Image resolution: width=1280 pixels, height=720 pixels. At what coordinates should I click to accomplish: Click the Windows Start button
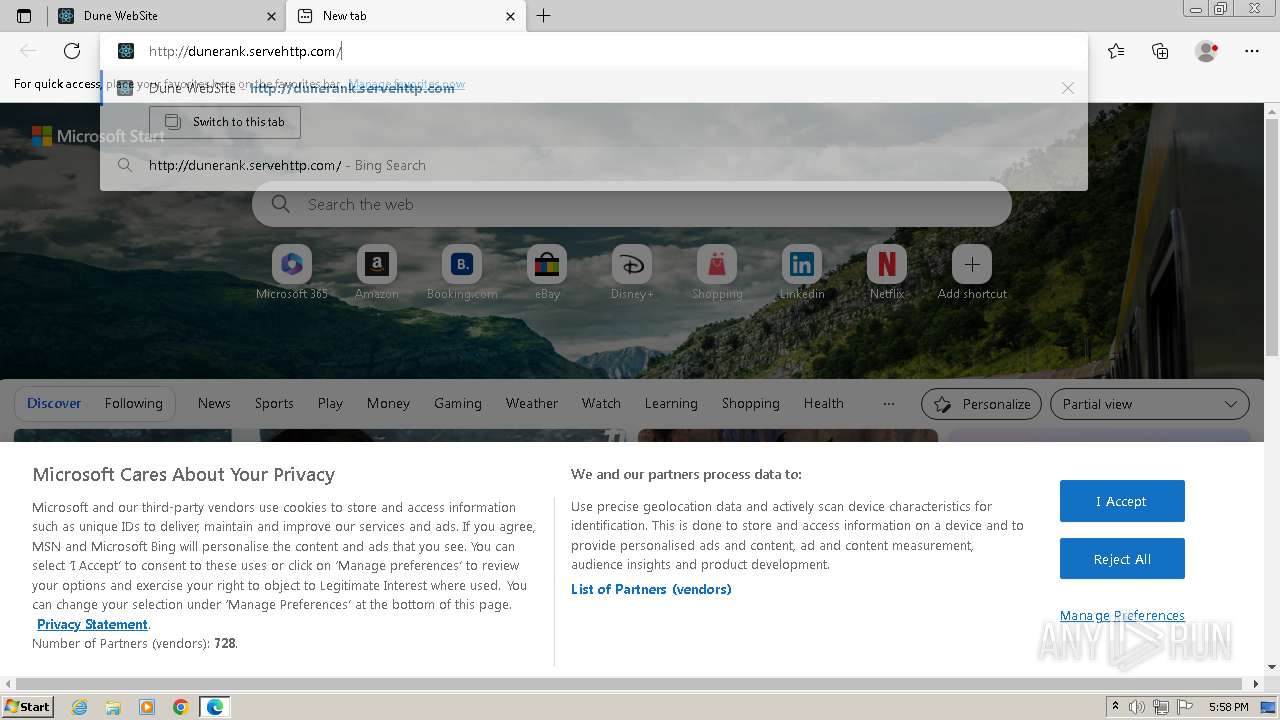point(27,707)
